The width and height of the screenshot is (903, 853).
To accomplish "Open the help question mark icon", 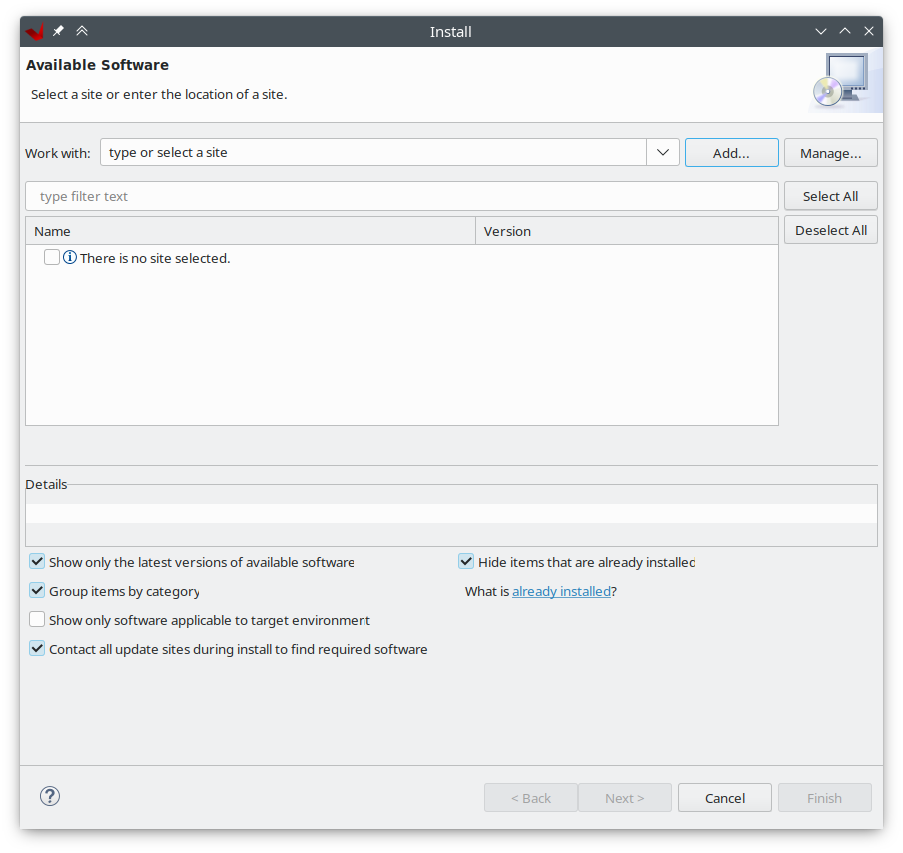I will click(x=50, y=796).
